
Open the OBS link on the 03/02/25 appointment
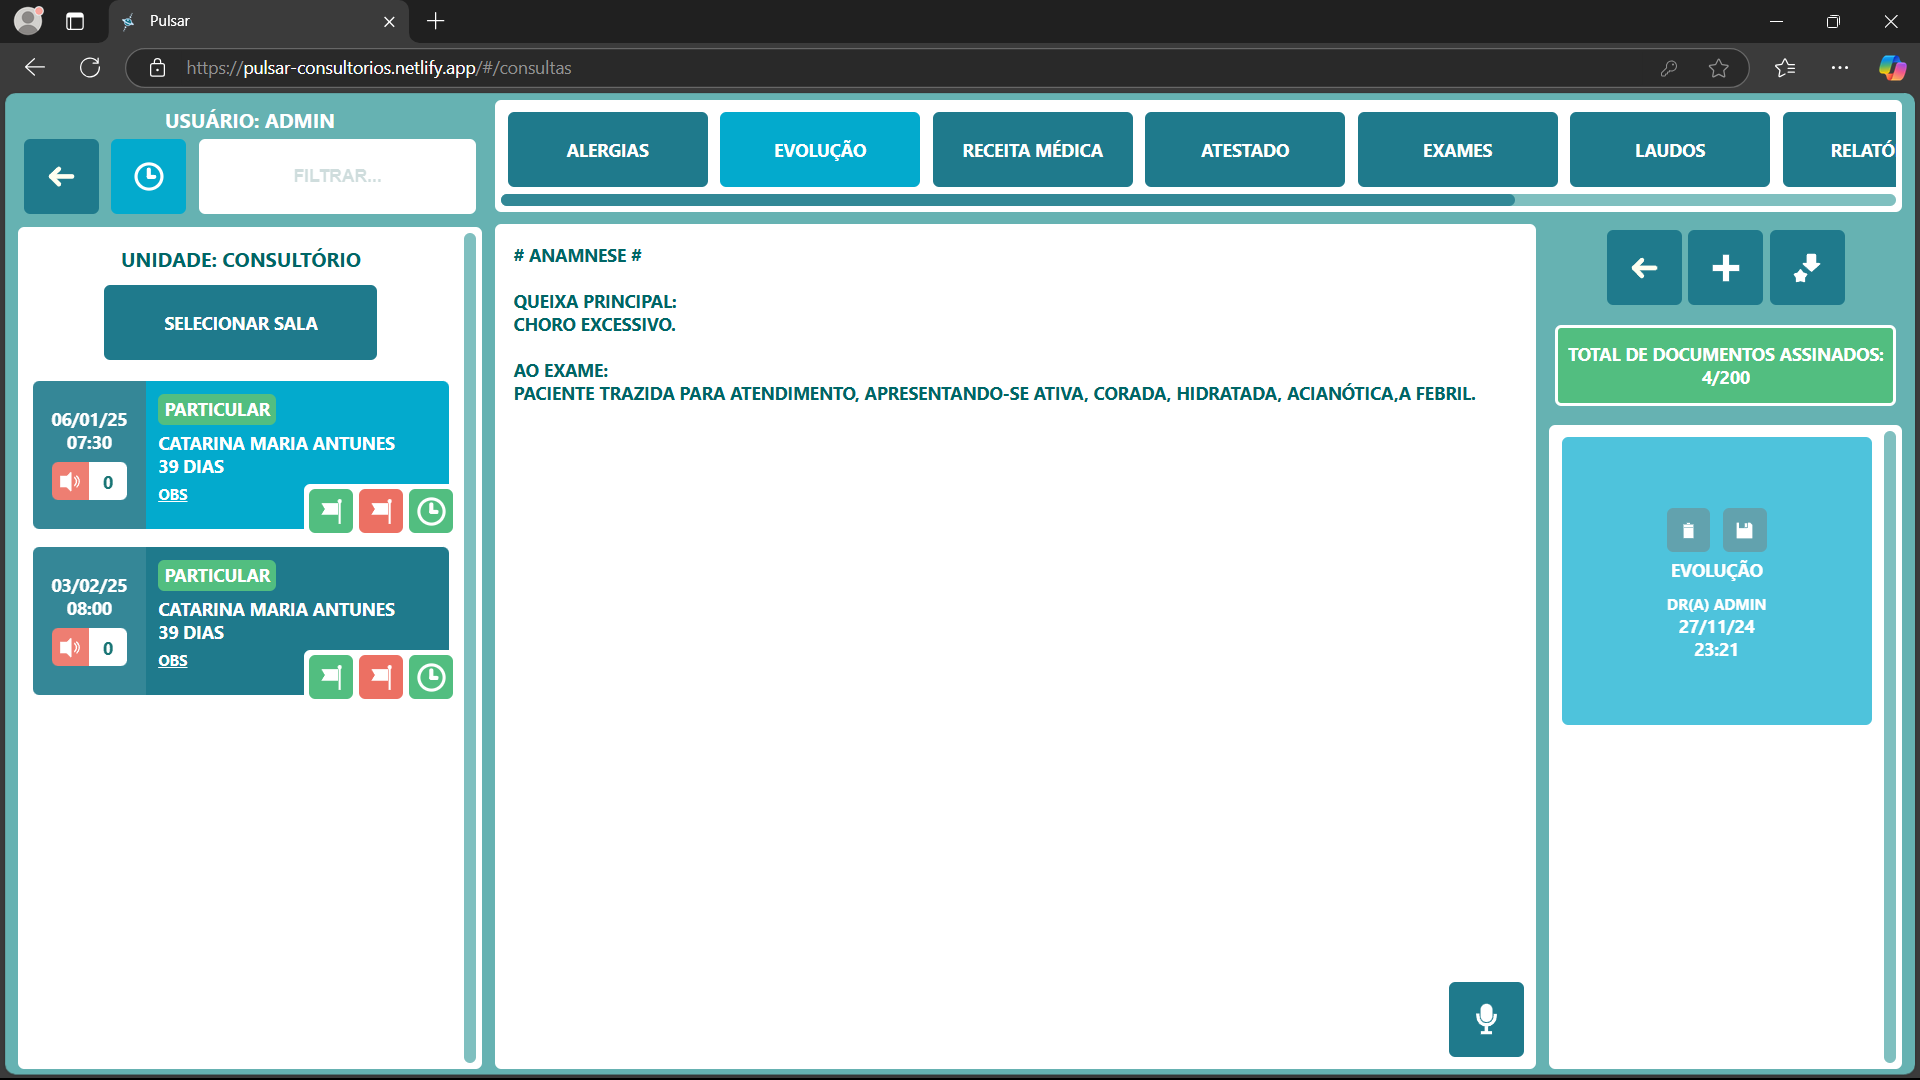point(173,660)
